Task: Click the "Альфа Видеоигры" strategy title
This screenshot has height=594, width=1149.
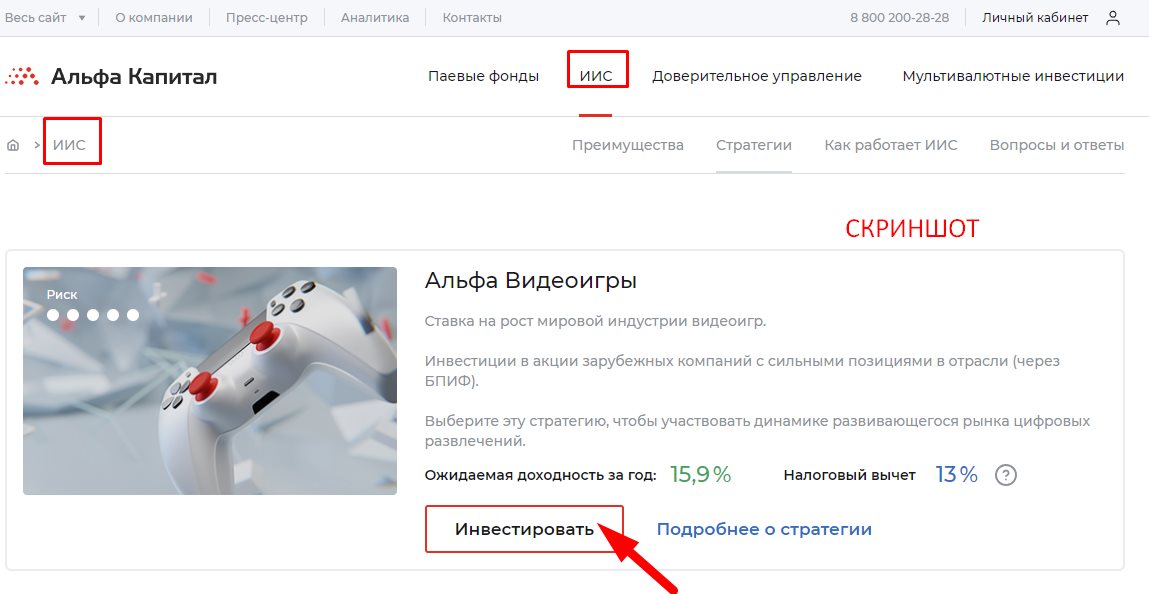Action: 531,281
